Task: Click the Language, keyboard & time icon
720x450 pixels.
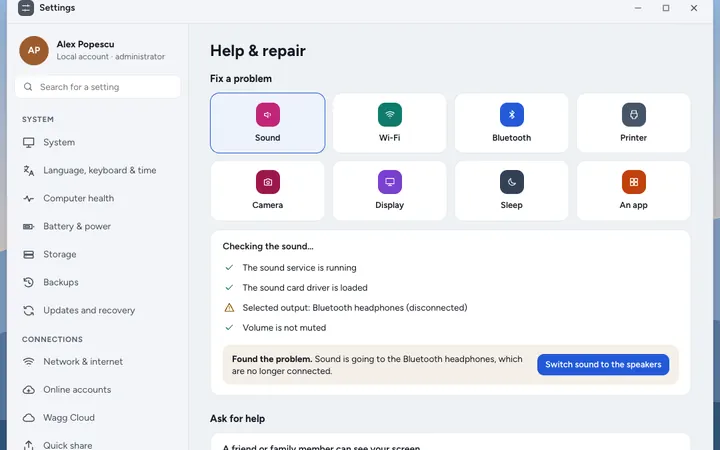Action: (x=28, y=170)
